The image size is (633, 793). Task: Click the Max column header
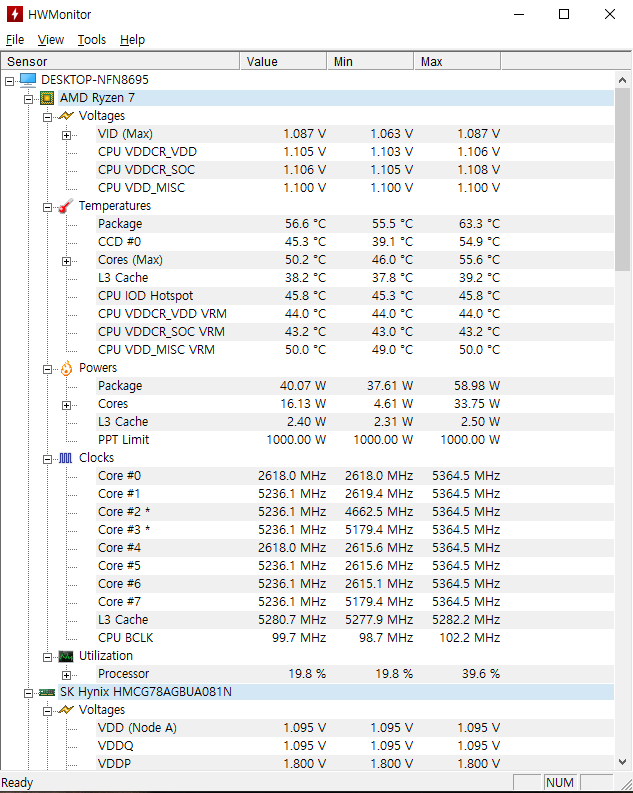tap(458, 61)
